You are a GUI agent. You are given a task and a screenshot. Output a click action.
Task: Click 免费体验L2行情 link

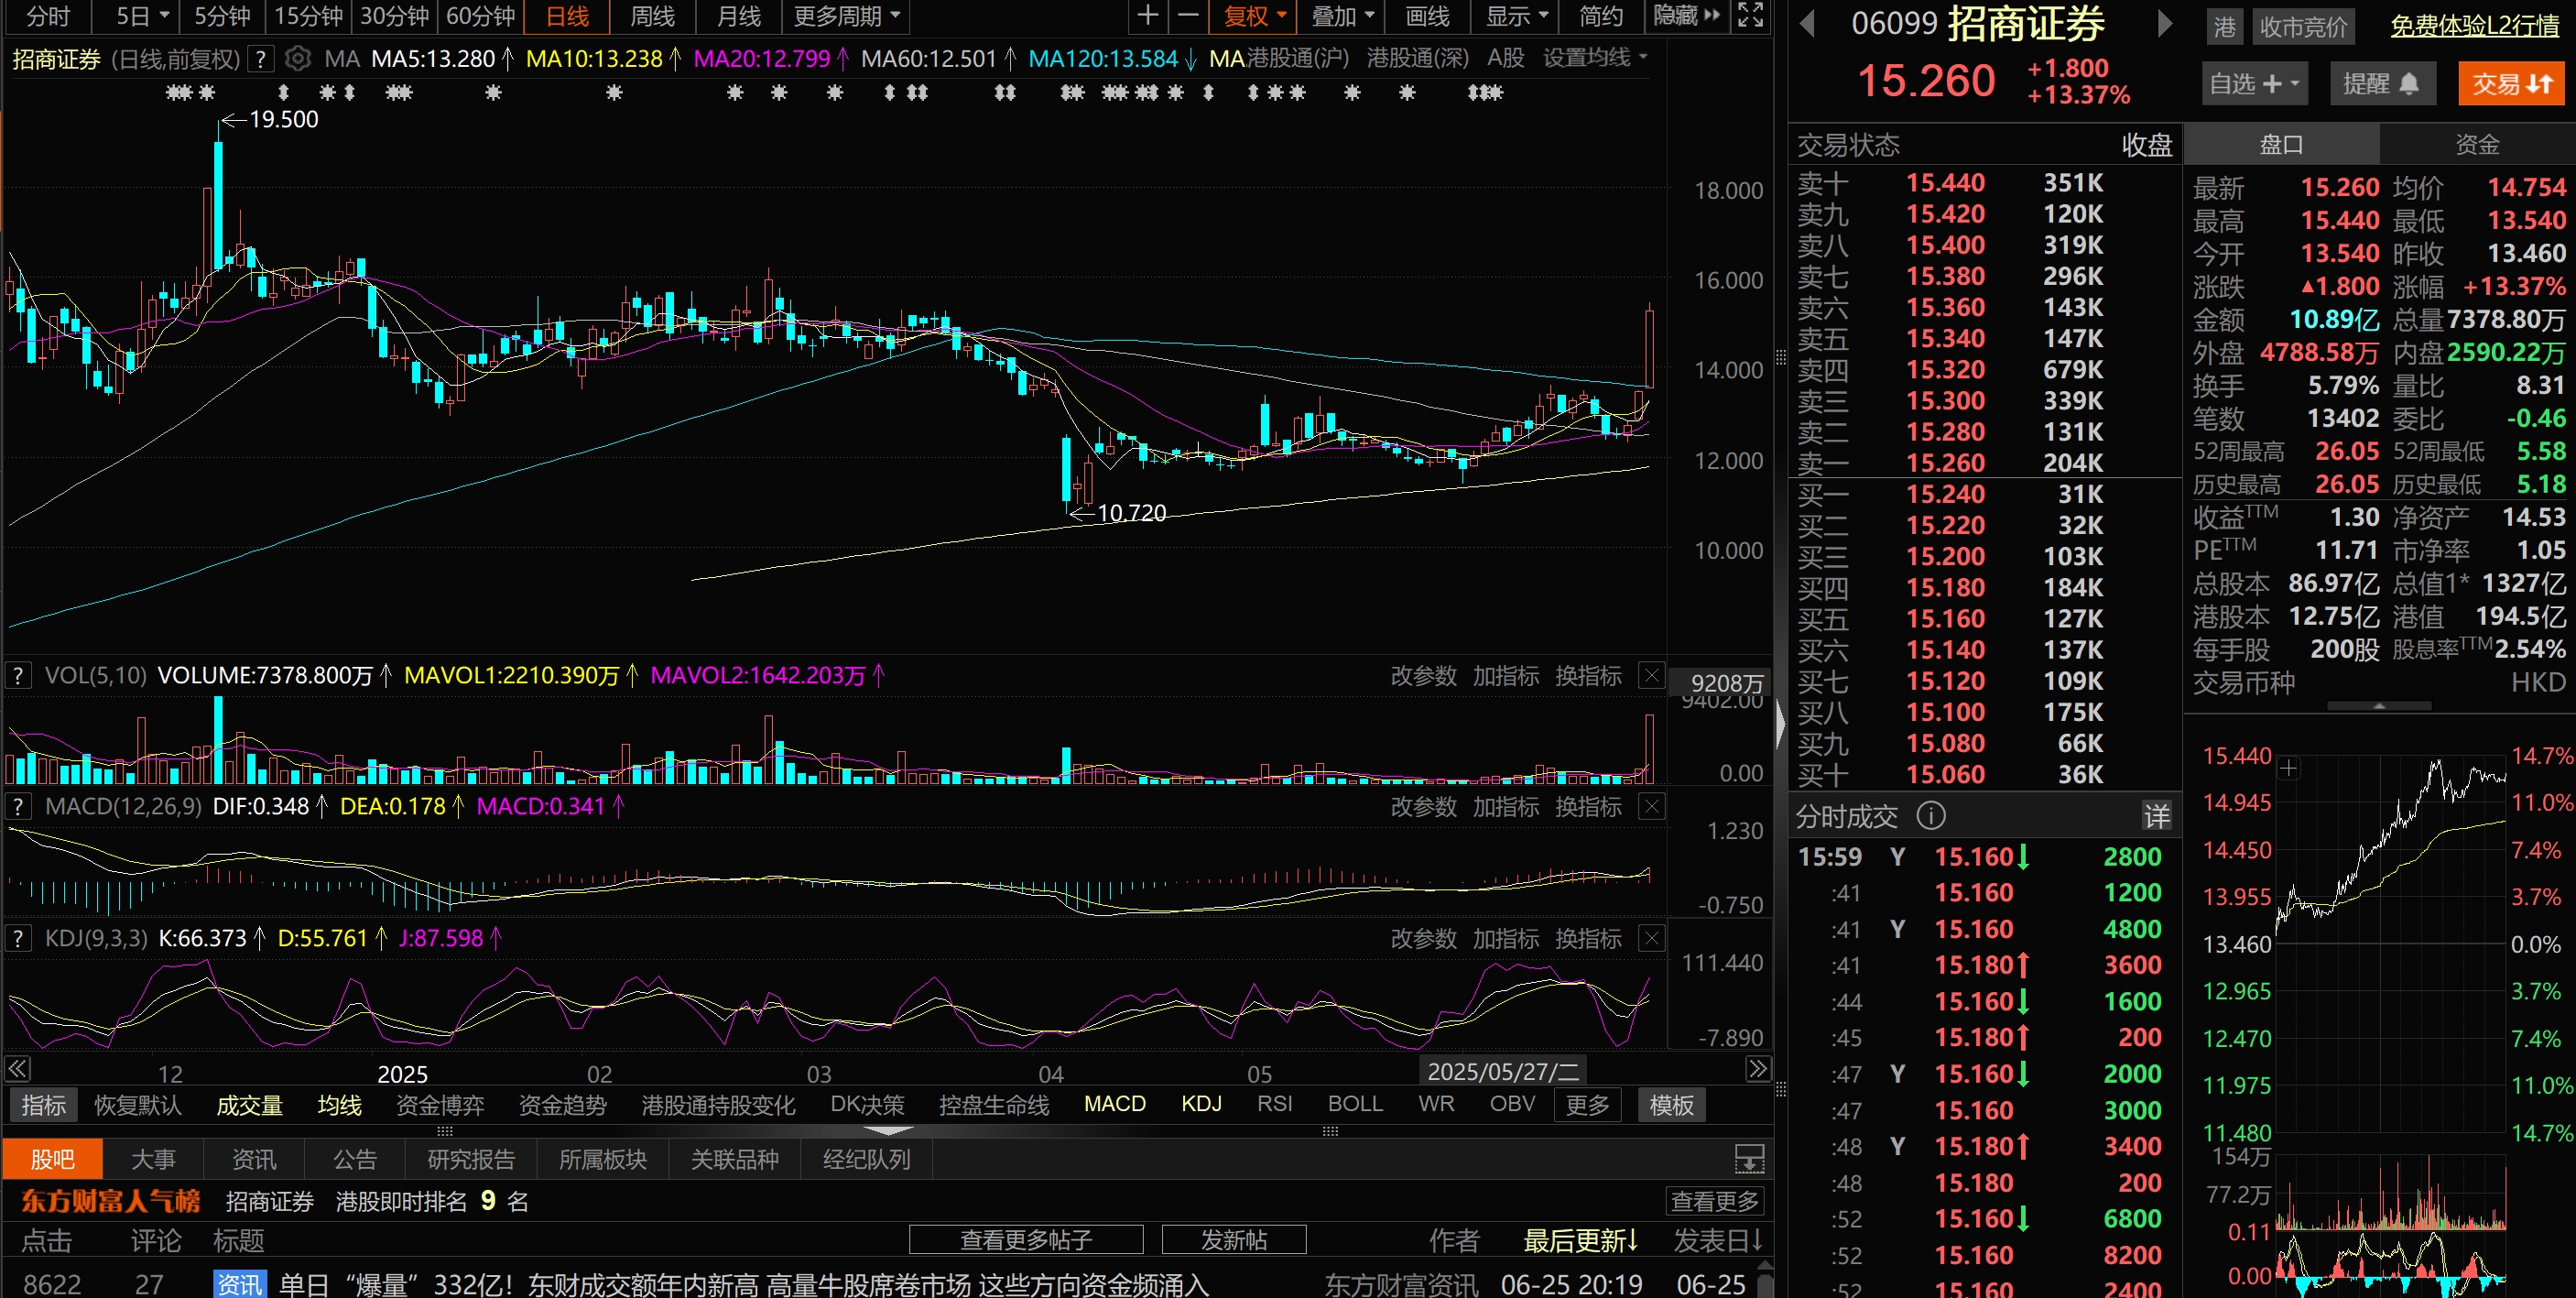click(2475, 26)
